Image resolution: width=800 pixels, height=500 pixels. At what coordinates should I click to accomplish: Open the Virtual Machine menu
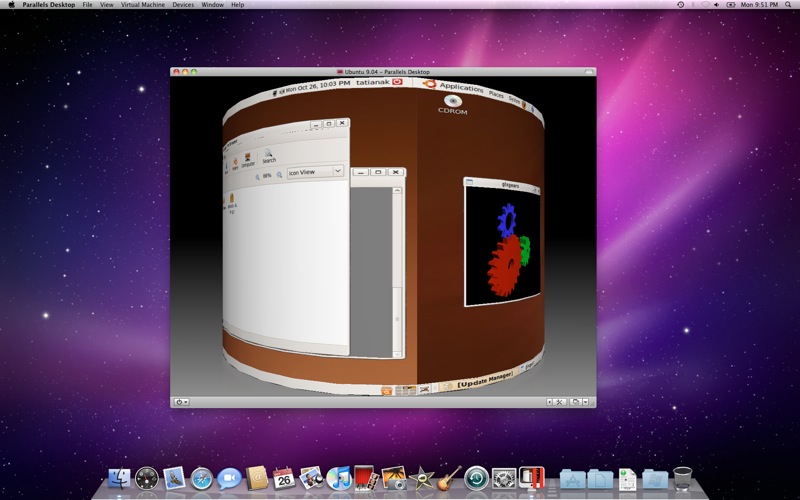point(143,5)
